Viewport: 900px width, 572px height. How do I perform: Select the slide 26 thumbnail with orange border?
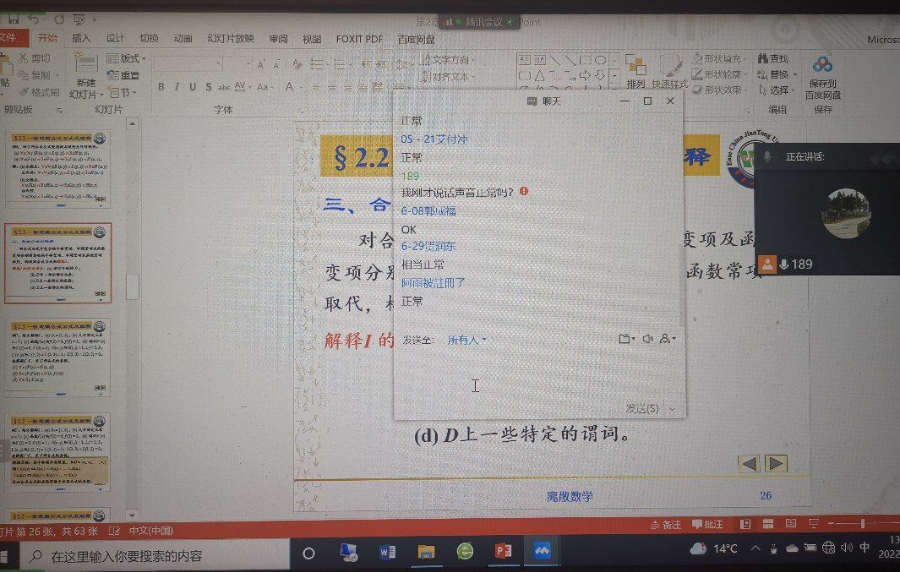[59, 263]
